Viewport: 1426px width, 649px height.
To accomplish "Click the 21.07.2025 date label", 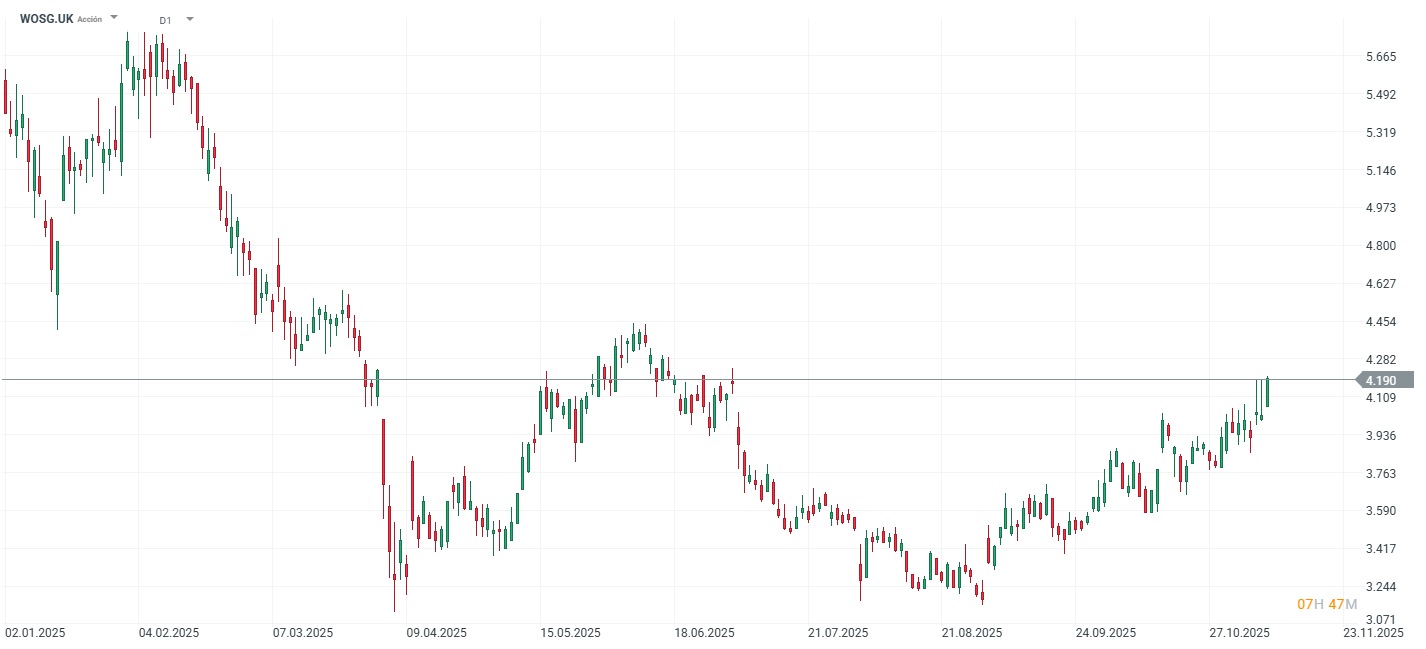I will (838, 633).
